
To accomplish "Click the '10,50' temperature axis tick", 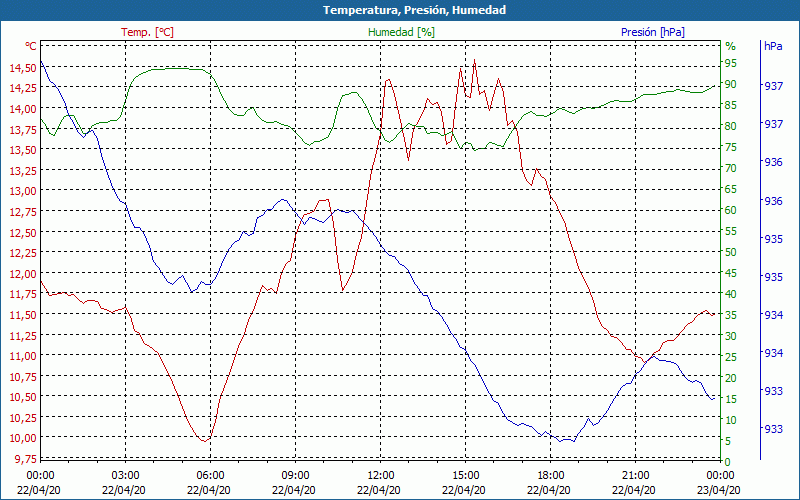I will [x=22, y=396].
